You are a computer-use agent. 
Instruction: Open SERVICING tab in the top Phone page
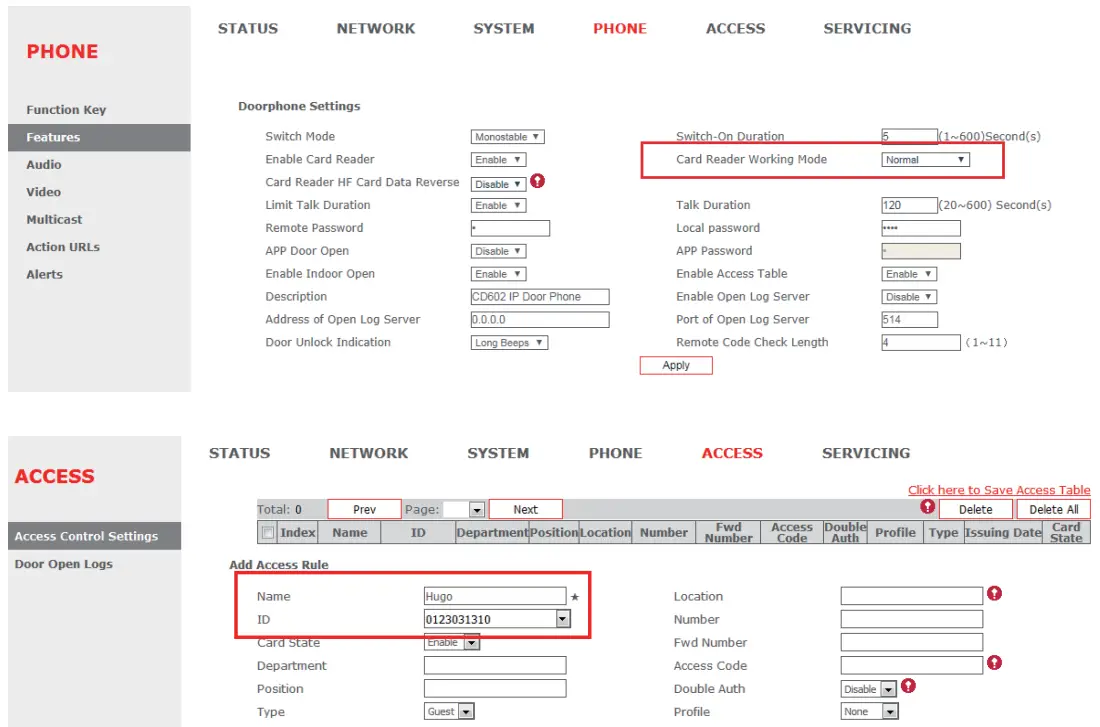tap(867, 29)
